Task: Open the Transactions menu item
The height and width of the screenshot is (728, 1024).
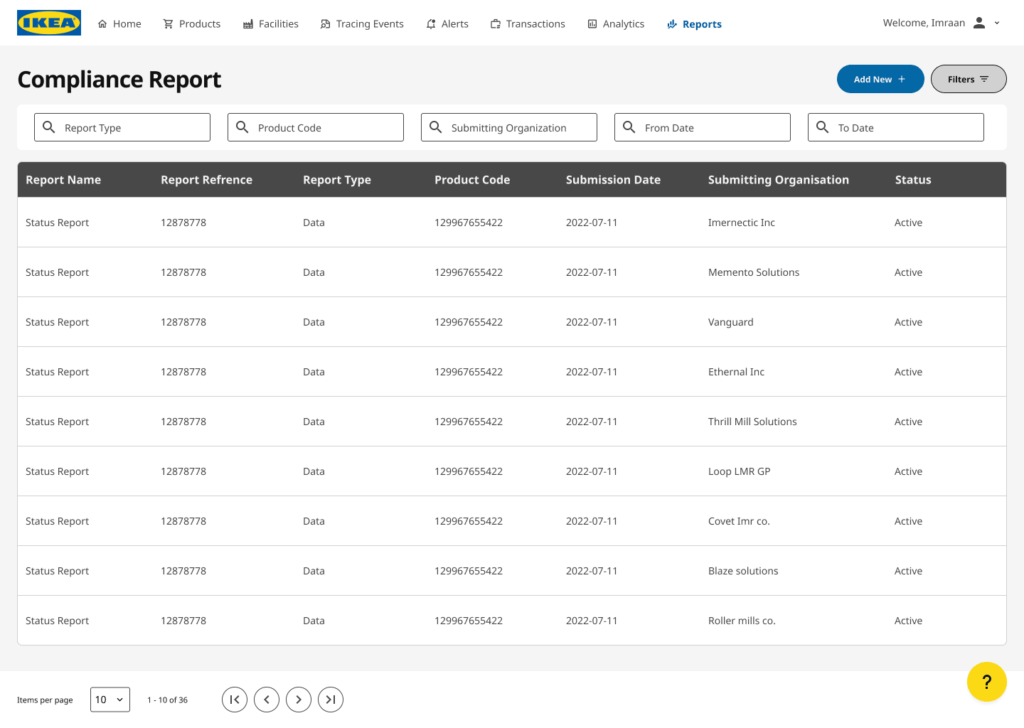Action: tap(528, 24)
